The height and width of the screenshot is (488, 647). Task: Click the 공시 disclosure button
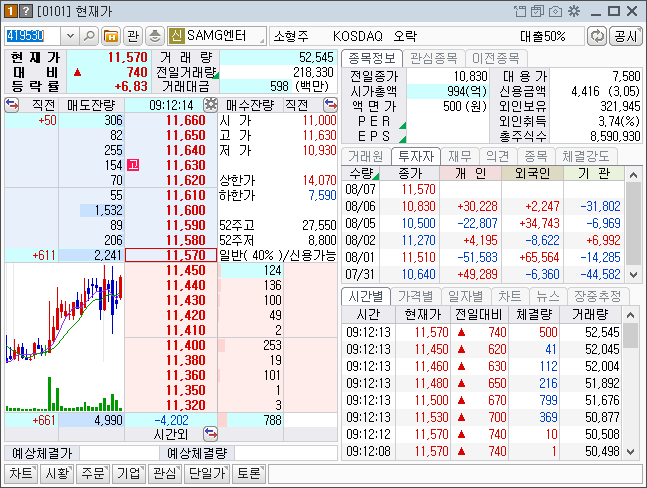(625, 36)
